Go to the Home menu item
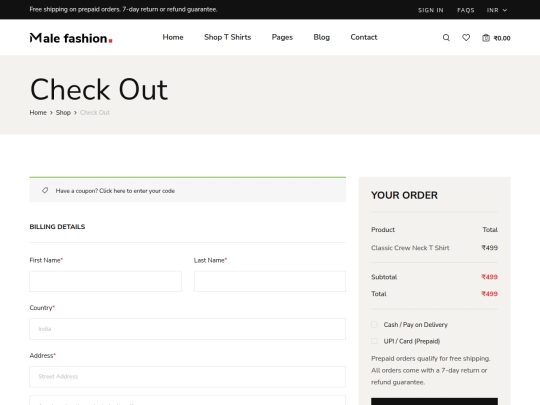Screen dimensions: 540x405 [173, 37]
